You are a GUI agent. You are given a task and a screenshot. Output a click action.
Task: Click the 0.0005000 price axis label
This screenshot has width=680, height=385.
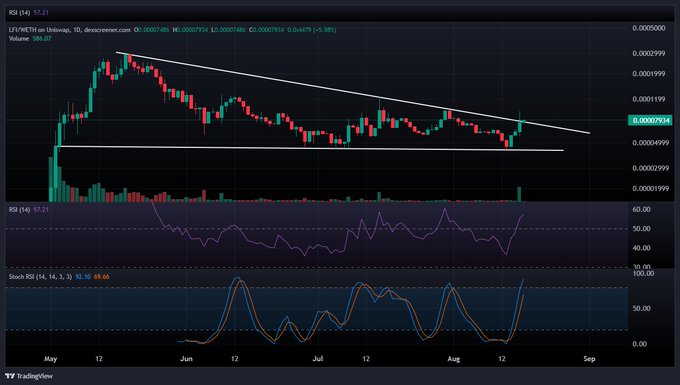point(648,28)
